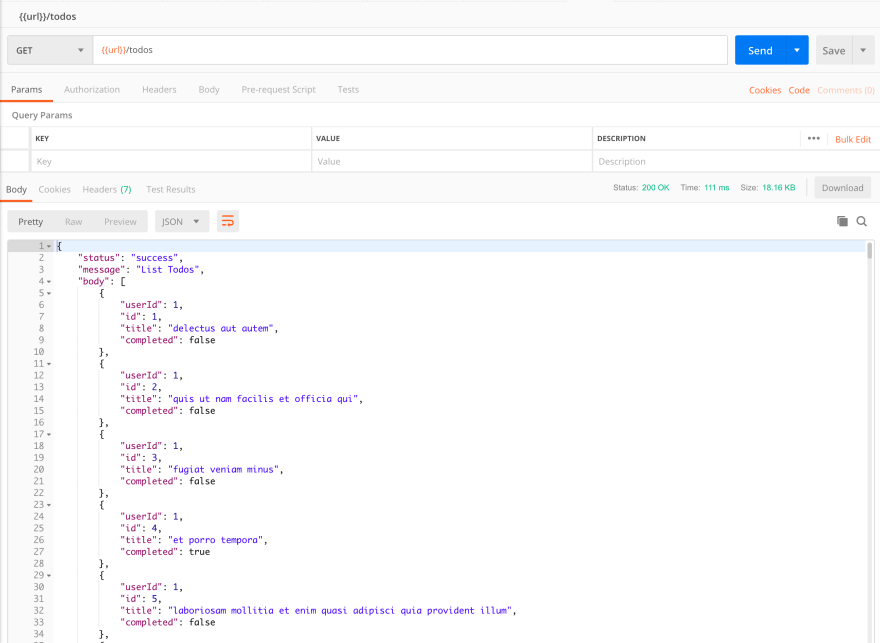Image resolution: width=880 pixels, height=643 pixels.
Task: Open the Code link
Action: pos(799,90)
